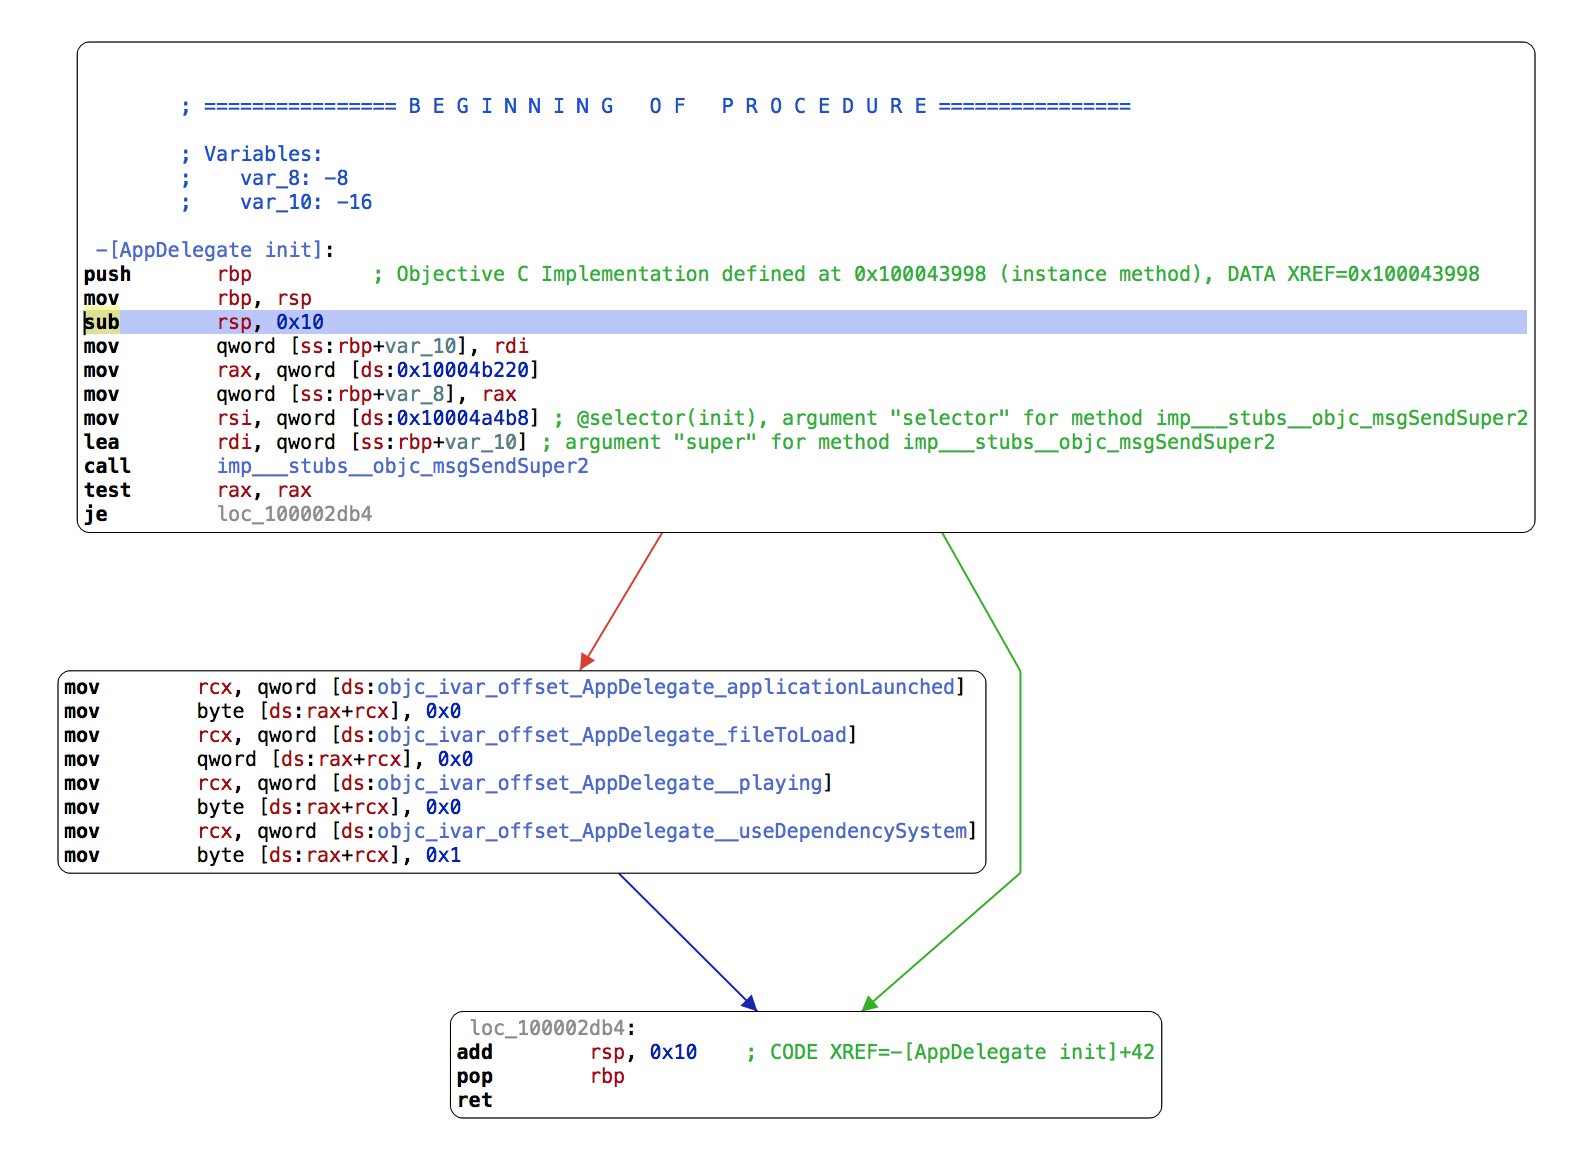
Task: Select the pop rbp instruction
Action: point(540,1076)
